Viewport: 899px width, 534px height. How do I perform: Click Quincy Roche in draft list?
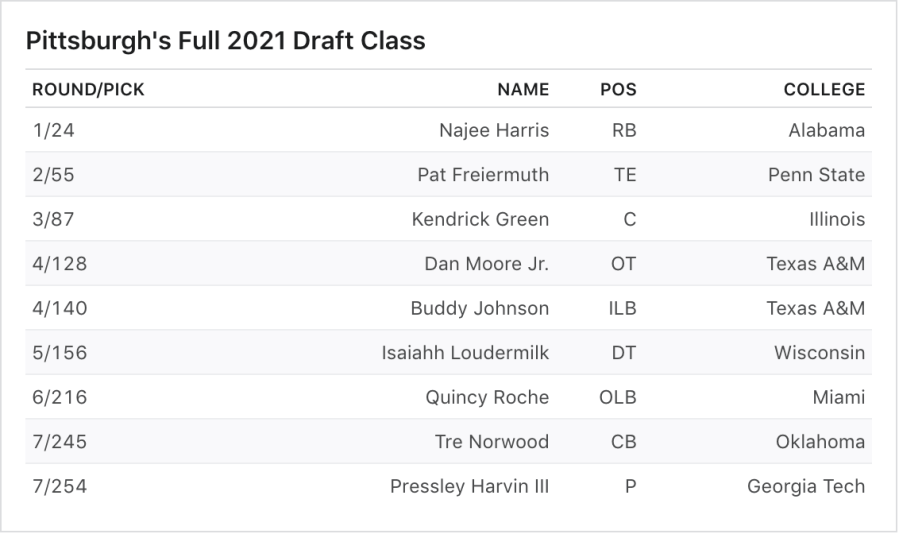[487, 397]
